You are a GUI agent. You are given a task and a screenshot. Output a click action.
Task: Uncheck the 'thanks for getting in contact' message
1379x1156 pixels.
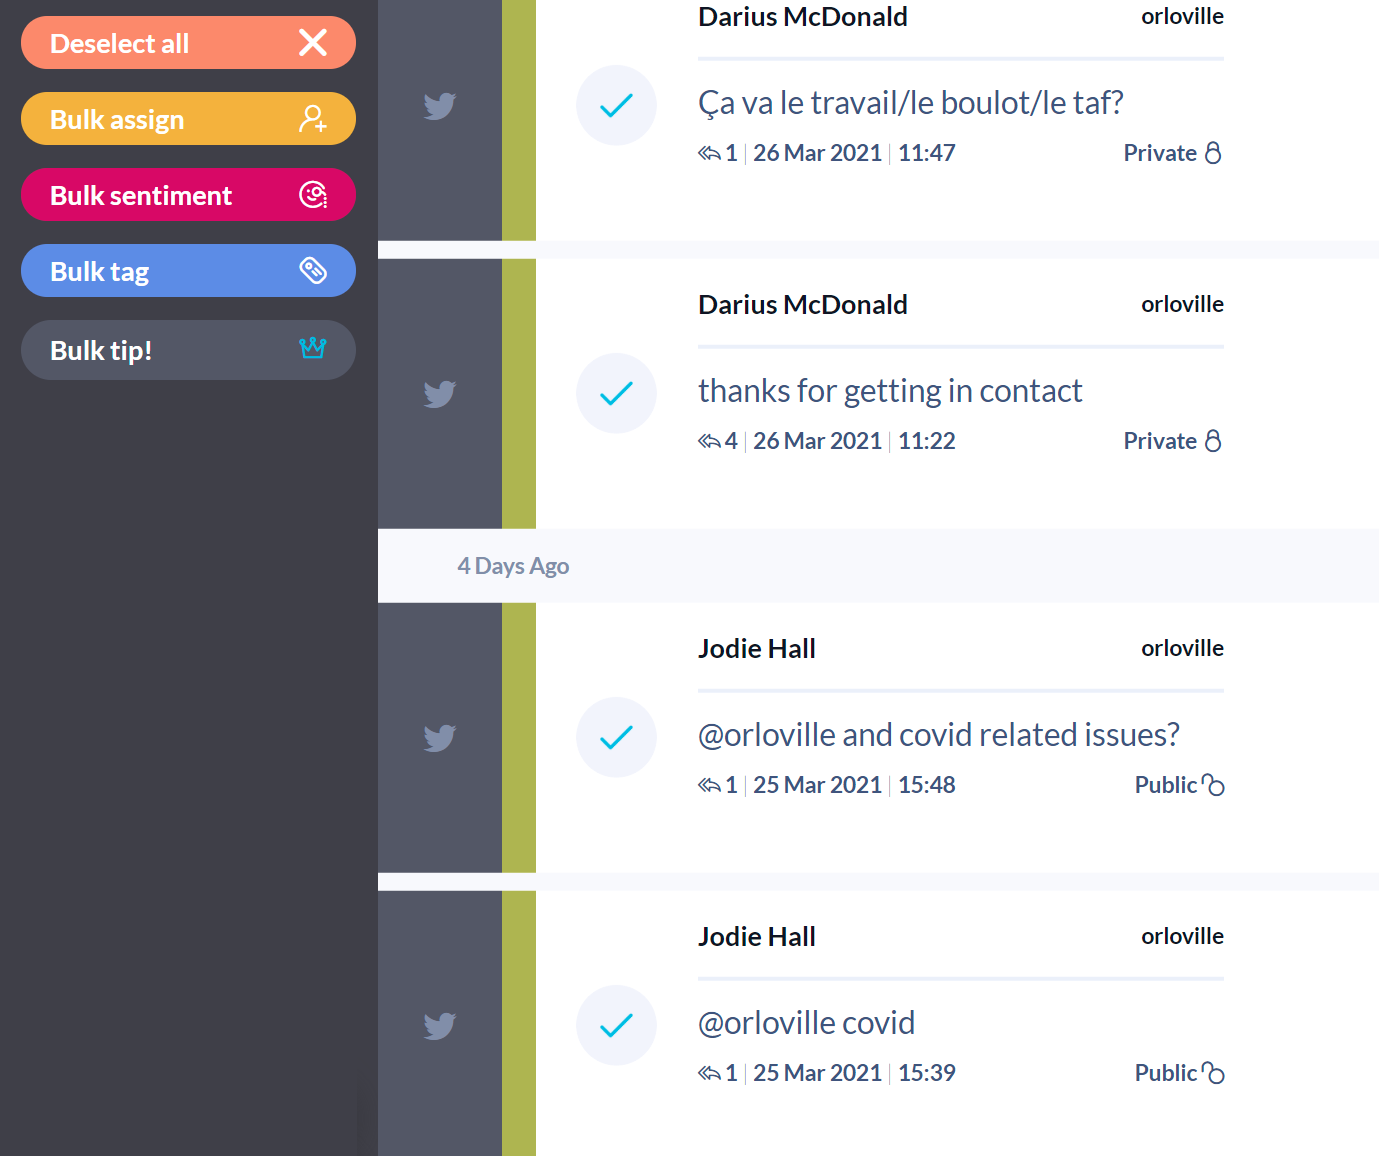click(616, 393)
